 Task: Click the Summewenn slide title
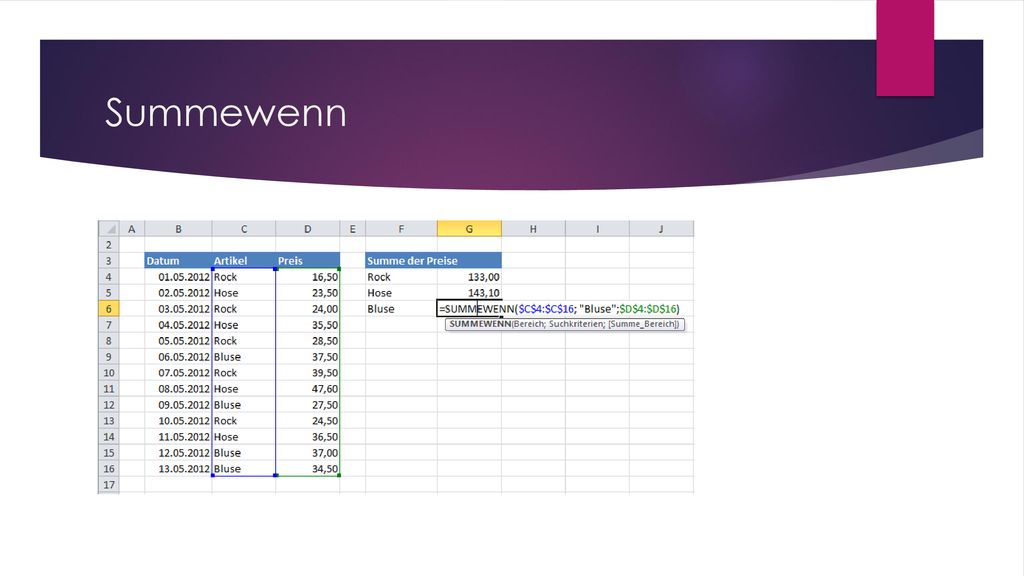pos(225,112)
